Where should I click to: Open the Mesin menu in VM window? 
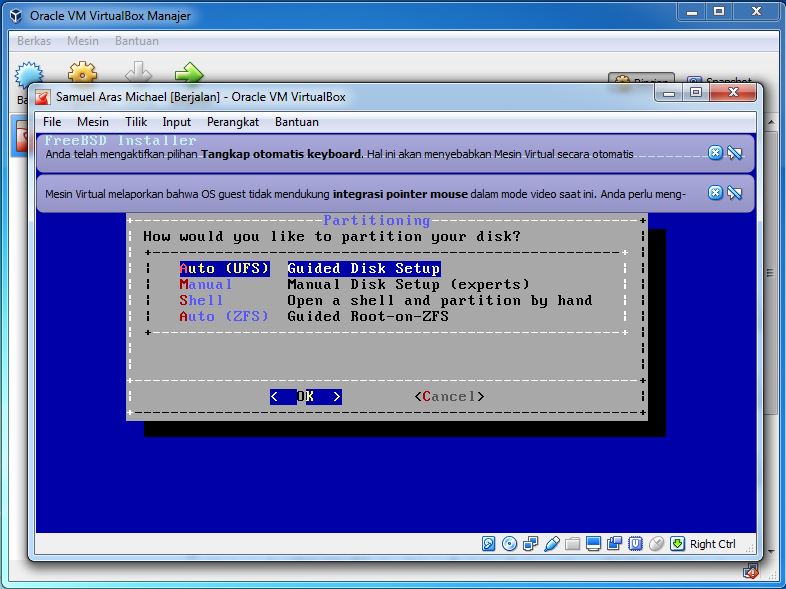click(x=93, y=122)
